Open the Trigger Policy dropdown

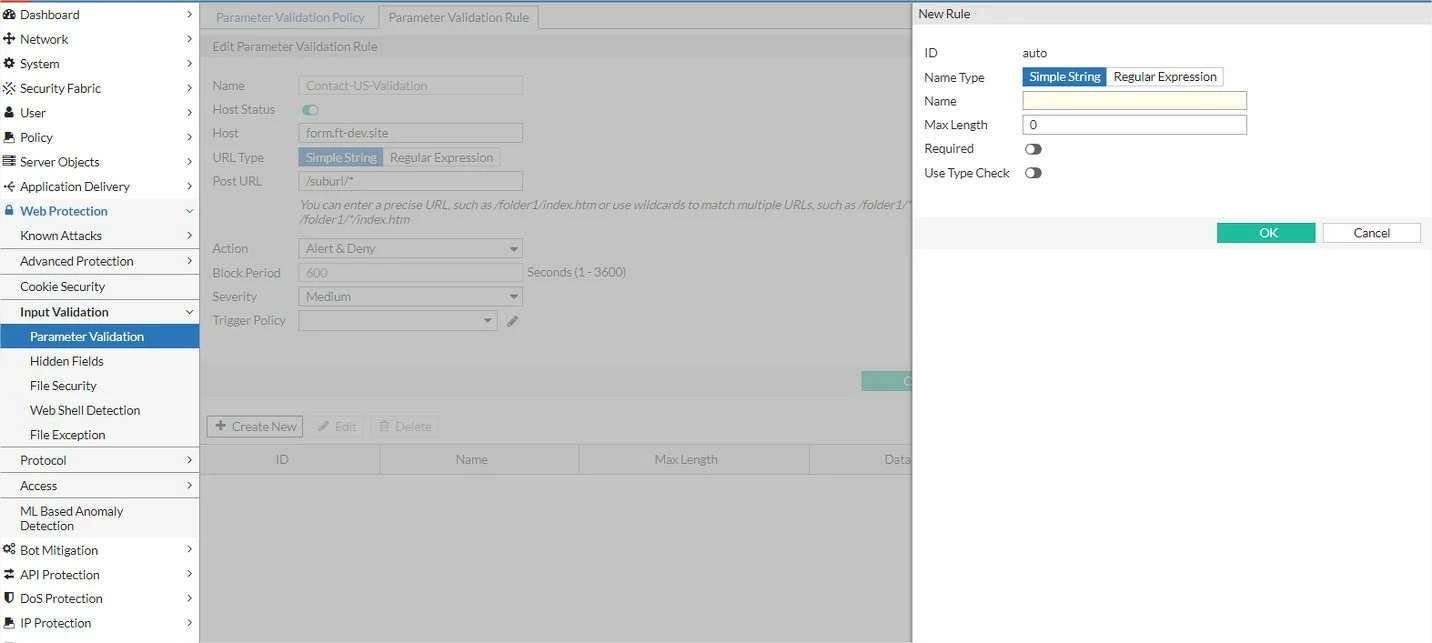397,320
